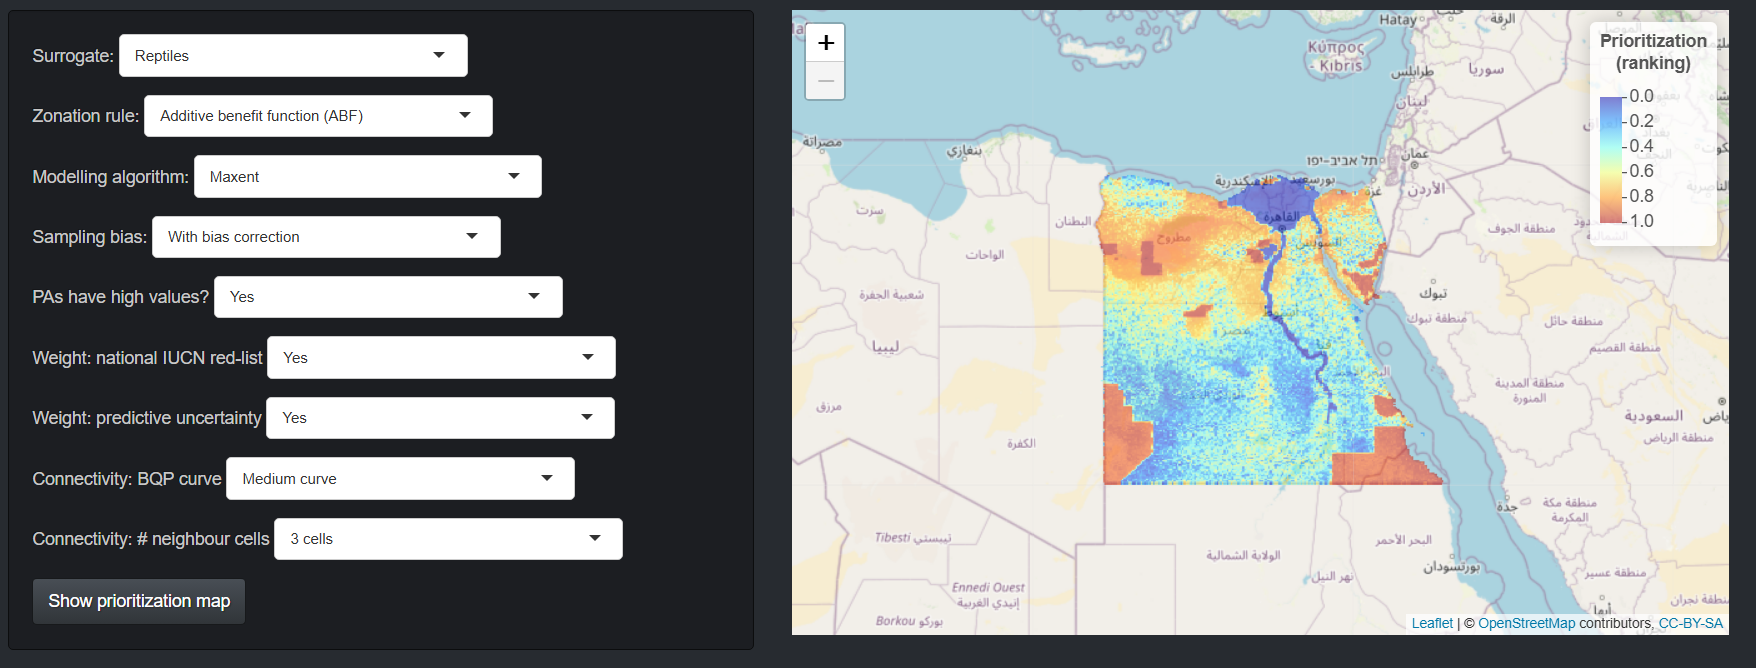Click the 0.0 legend value
The width and height of the screenshot is (1756, 668).
pos(1641,96)
